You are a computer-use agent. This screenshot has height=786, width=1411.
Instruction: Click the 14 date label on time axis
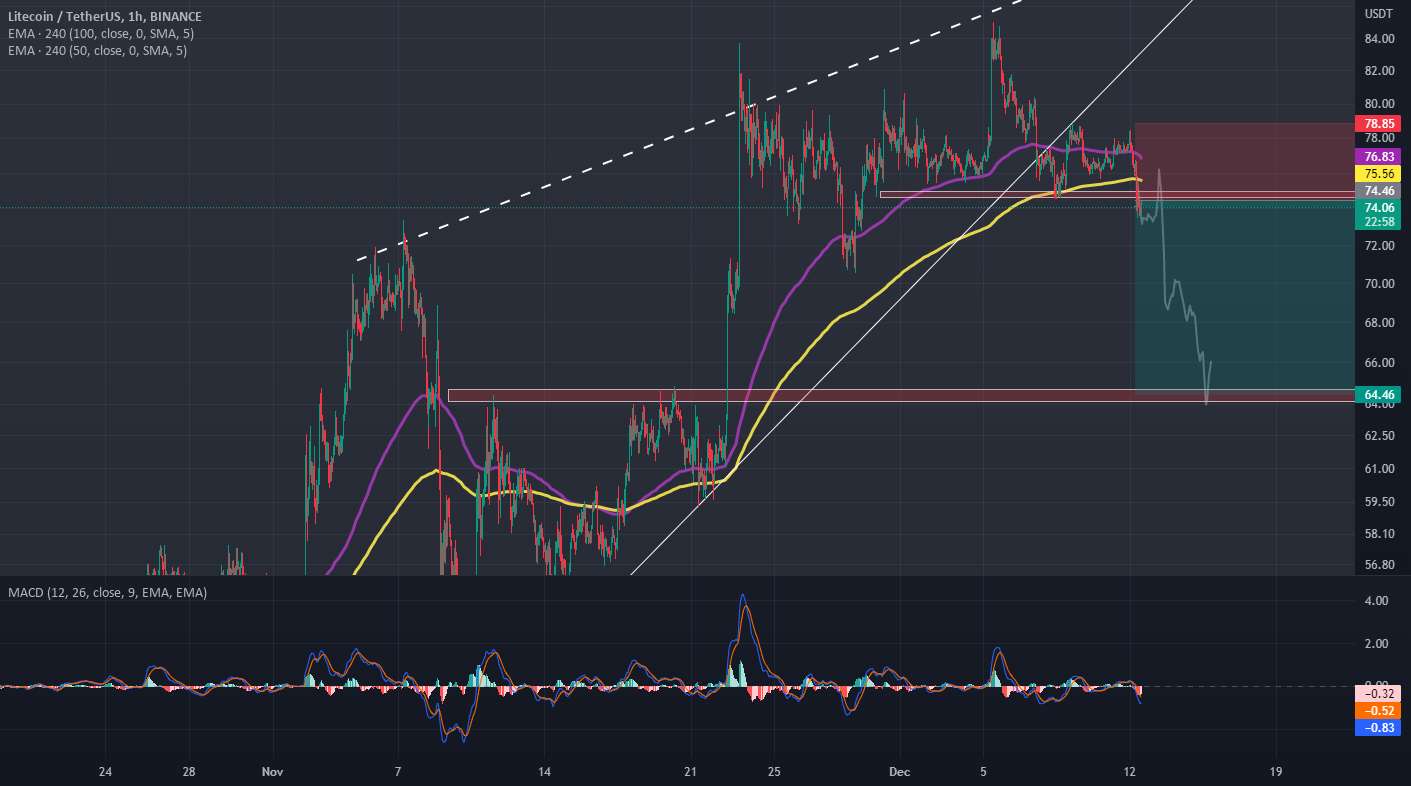click(544, 772)
